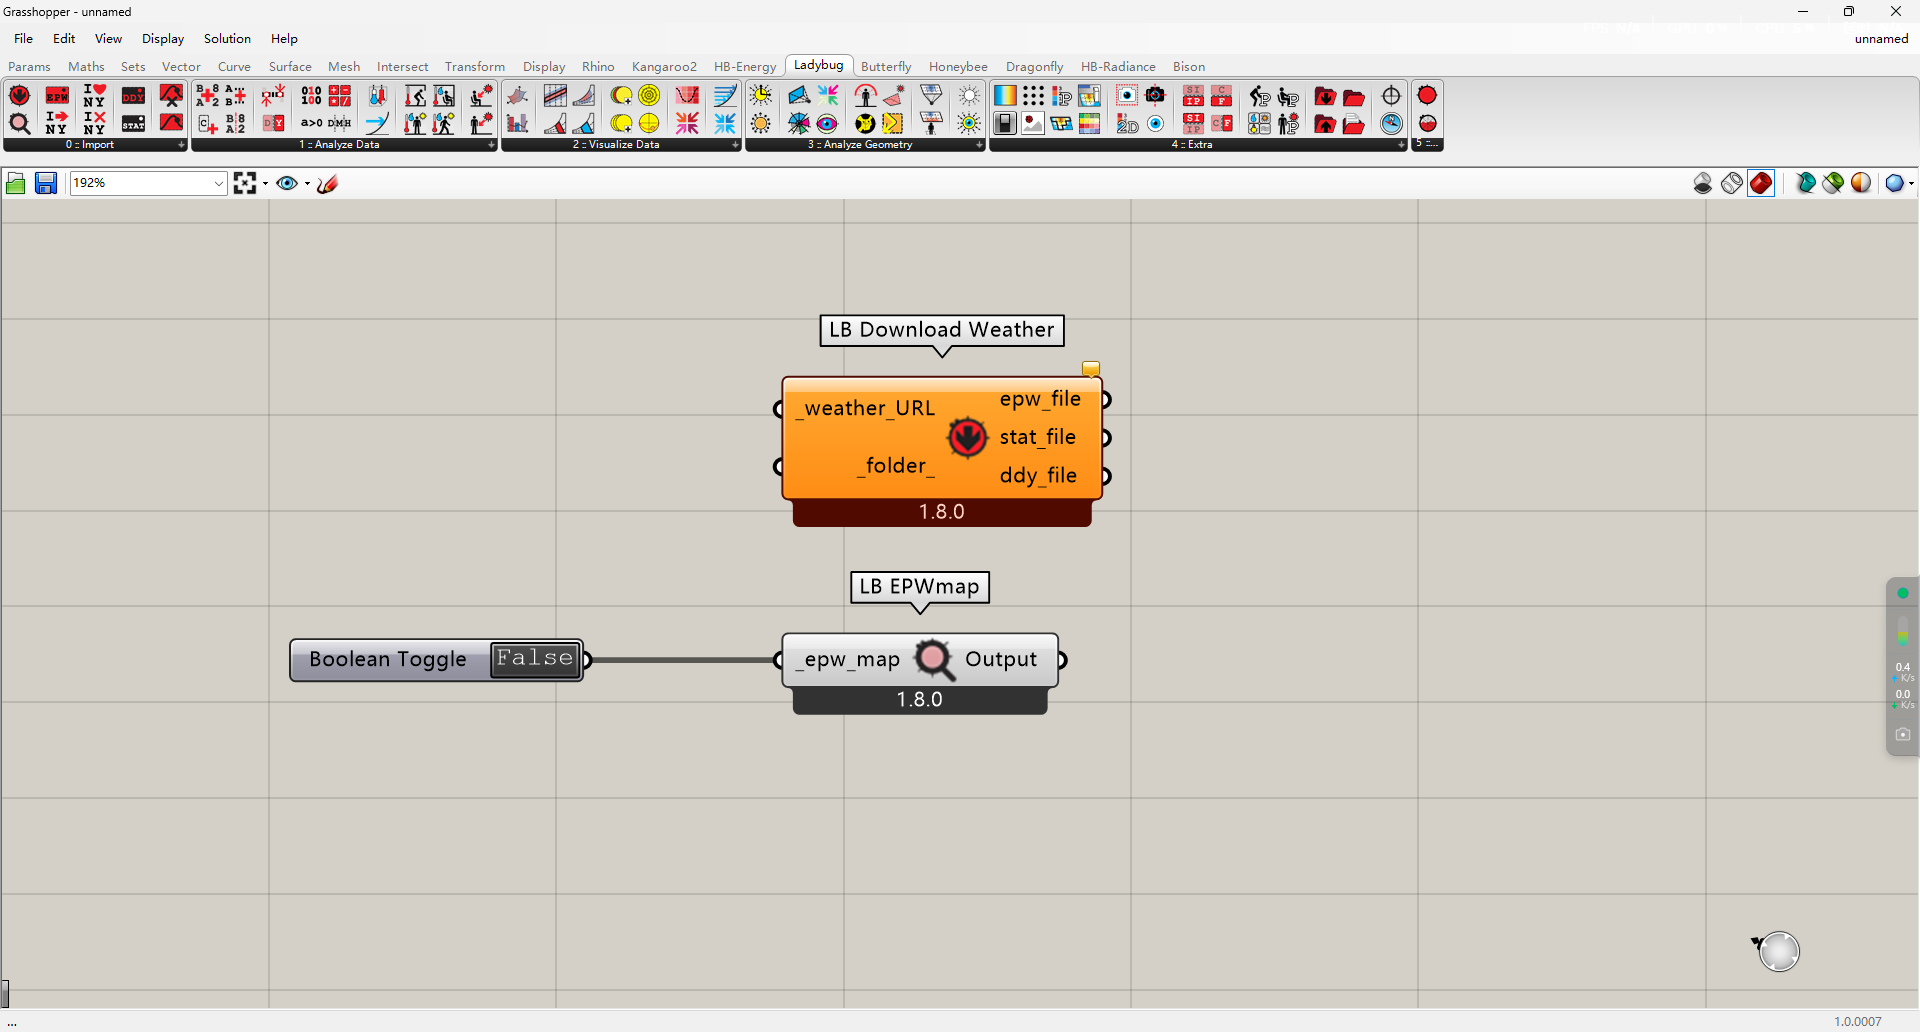Toggle the Boolean Toggle False value

(x=535, y=659)
